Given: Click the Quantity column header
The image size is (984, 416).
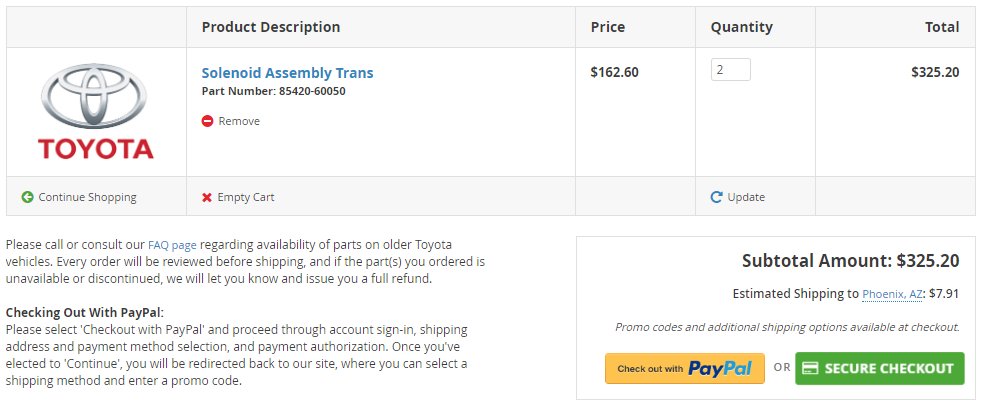Looking at the screenshot, I should [x=742, y=27].
